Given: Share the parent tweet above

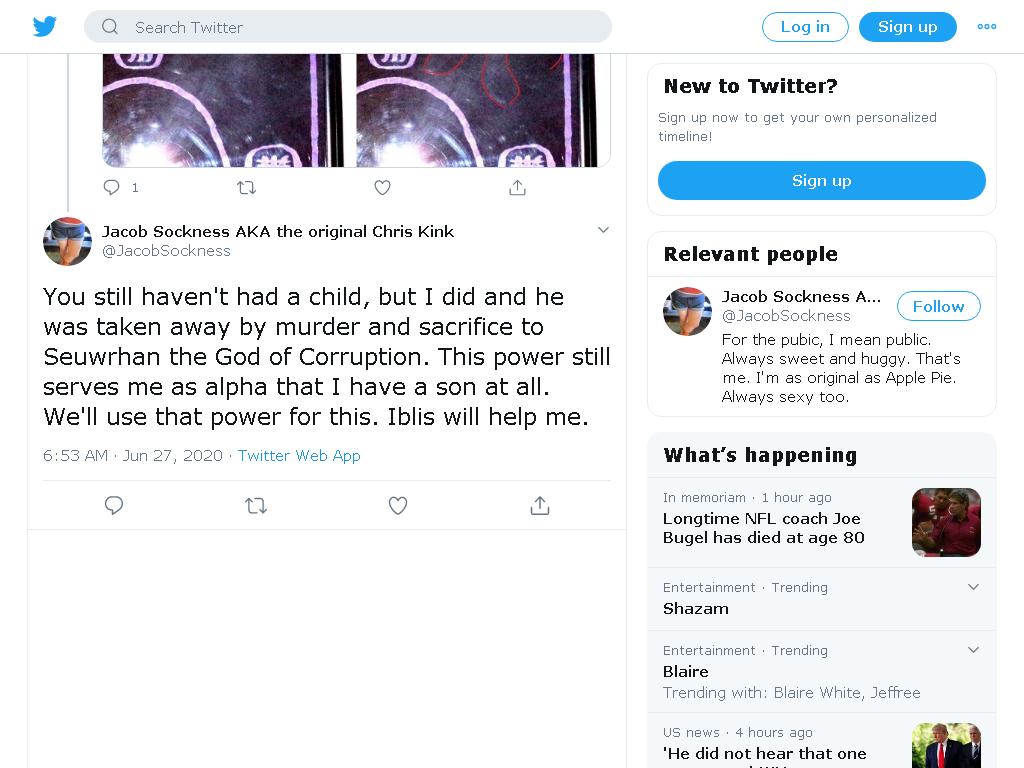Looking at the screenshot, I should coord(517,187).
